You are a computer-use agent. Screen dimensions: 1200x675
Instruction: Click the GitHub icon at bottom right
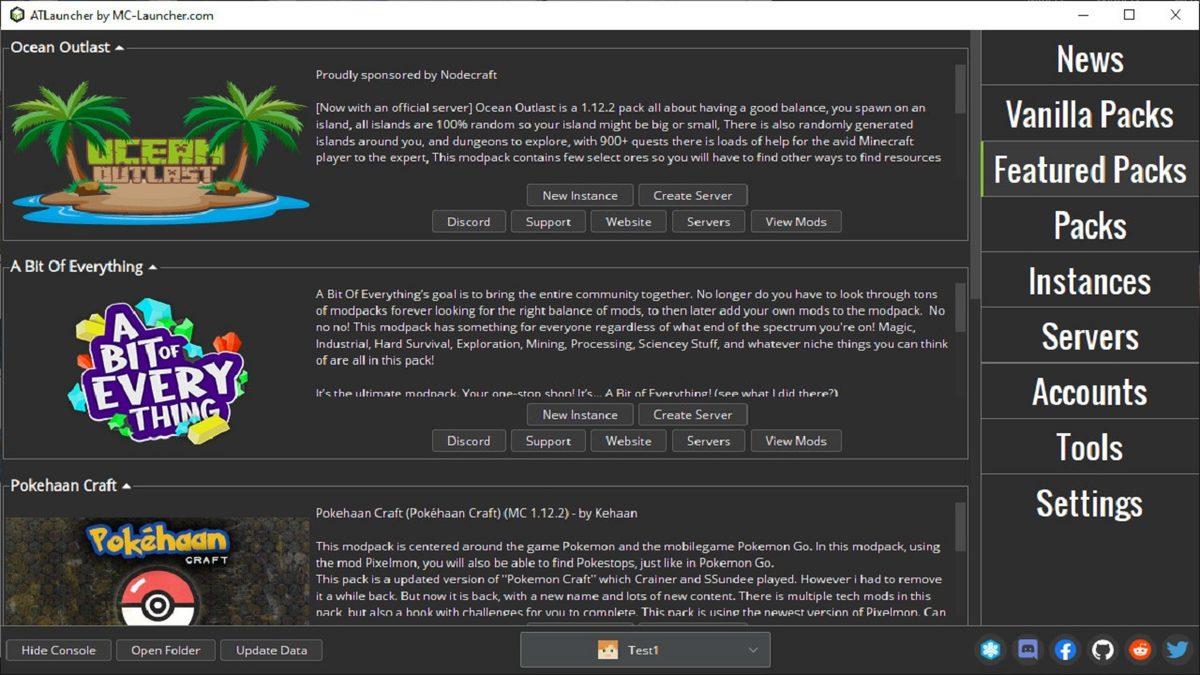pos(1102,650)
